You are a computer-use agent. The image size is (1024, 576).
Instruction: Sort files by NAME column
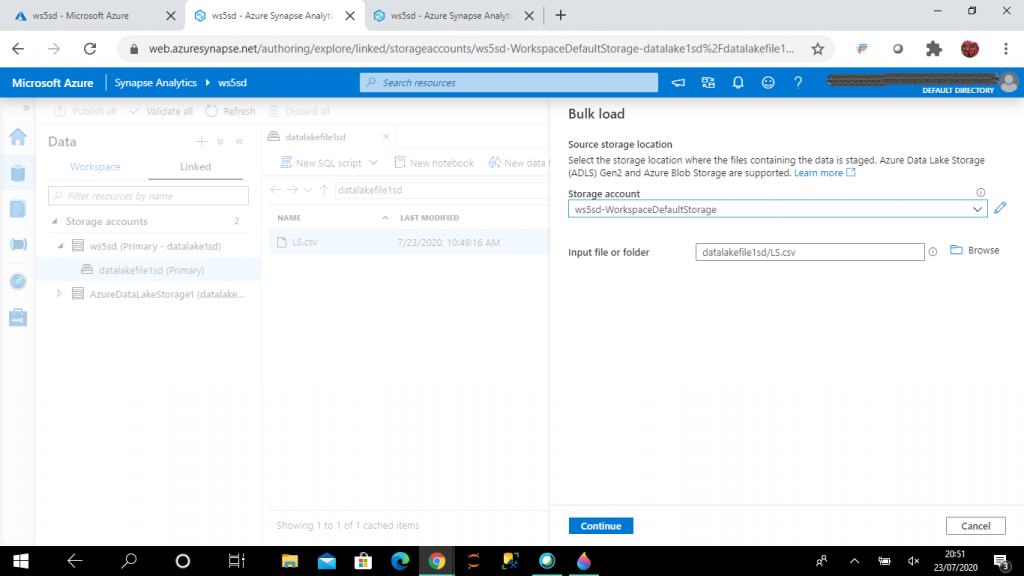click(289, 217)
